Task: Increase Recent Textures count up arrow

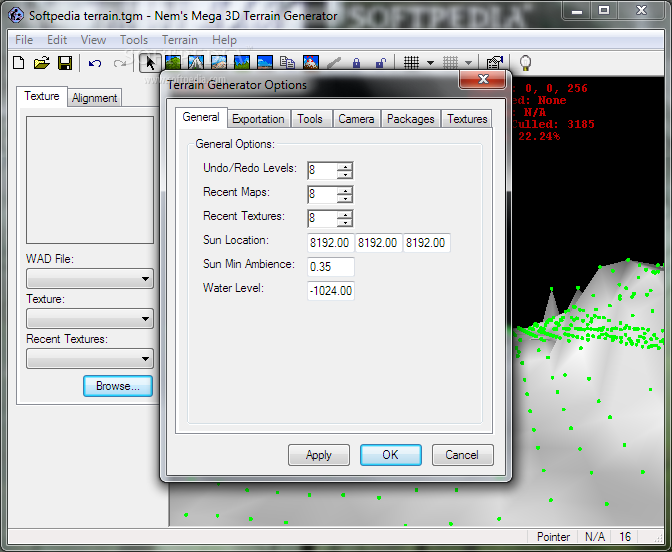Action: click(x=345, y=214)
